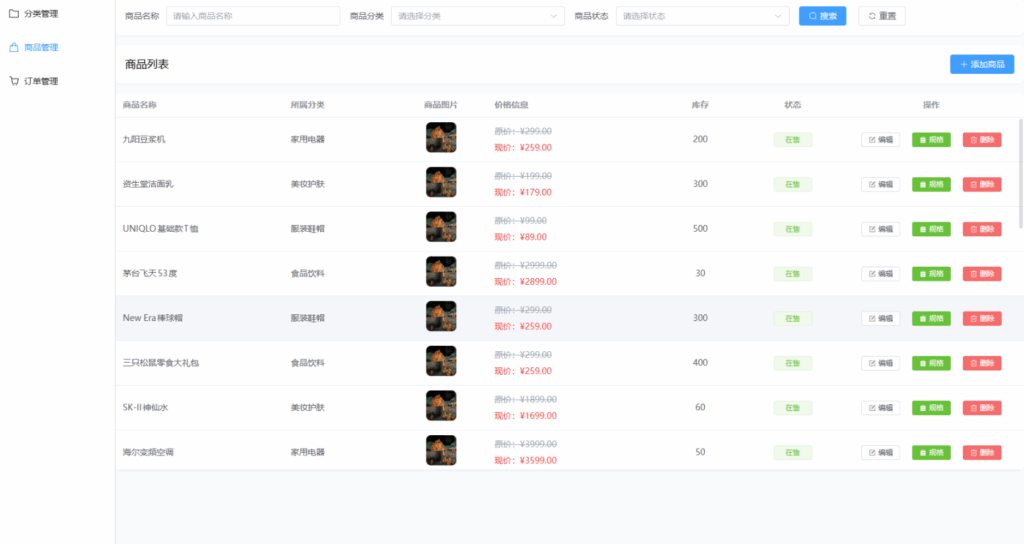The image size is (1024, 544).
Task: Open the 资生堂洁面乳 product image thumbnail
Action: pos(441,182)
